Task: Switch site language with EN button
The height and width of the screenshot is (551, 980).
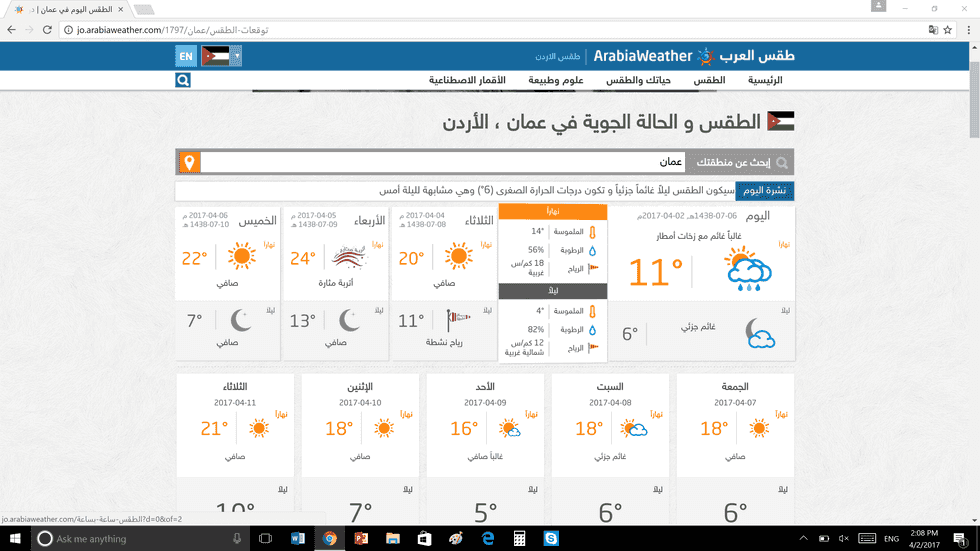Action: (x=185, y=56)
